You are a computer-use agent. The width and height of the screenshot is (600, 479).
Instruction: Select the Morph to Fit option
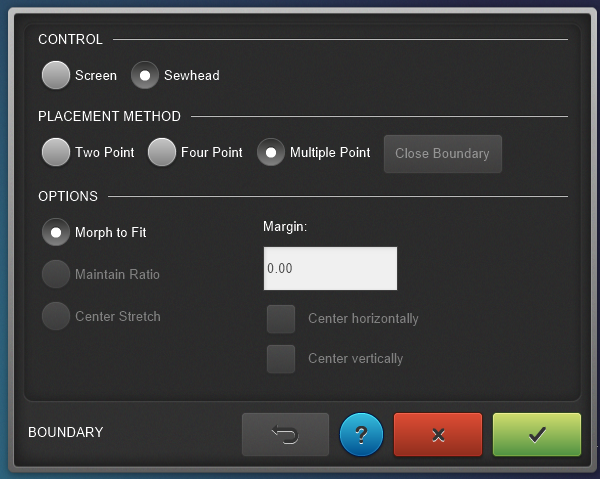pos(57,232)
